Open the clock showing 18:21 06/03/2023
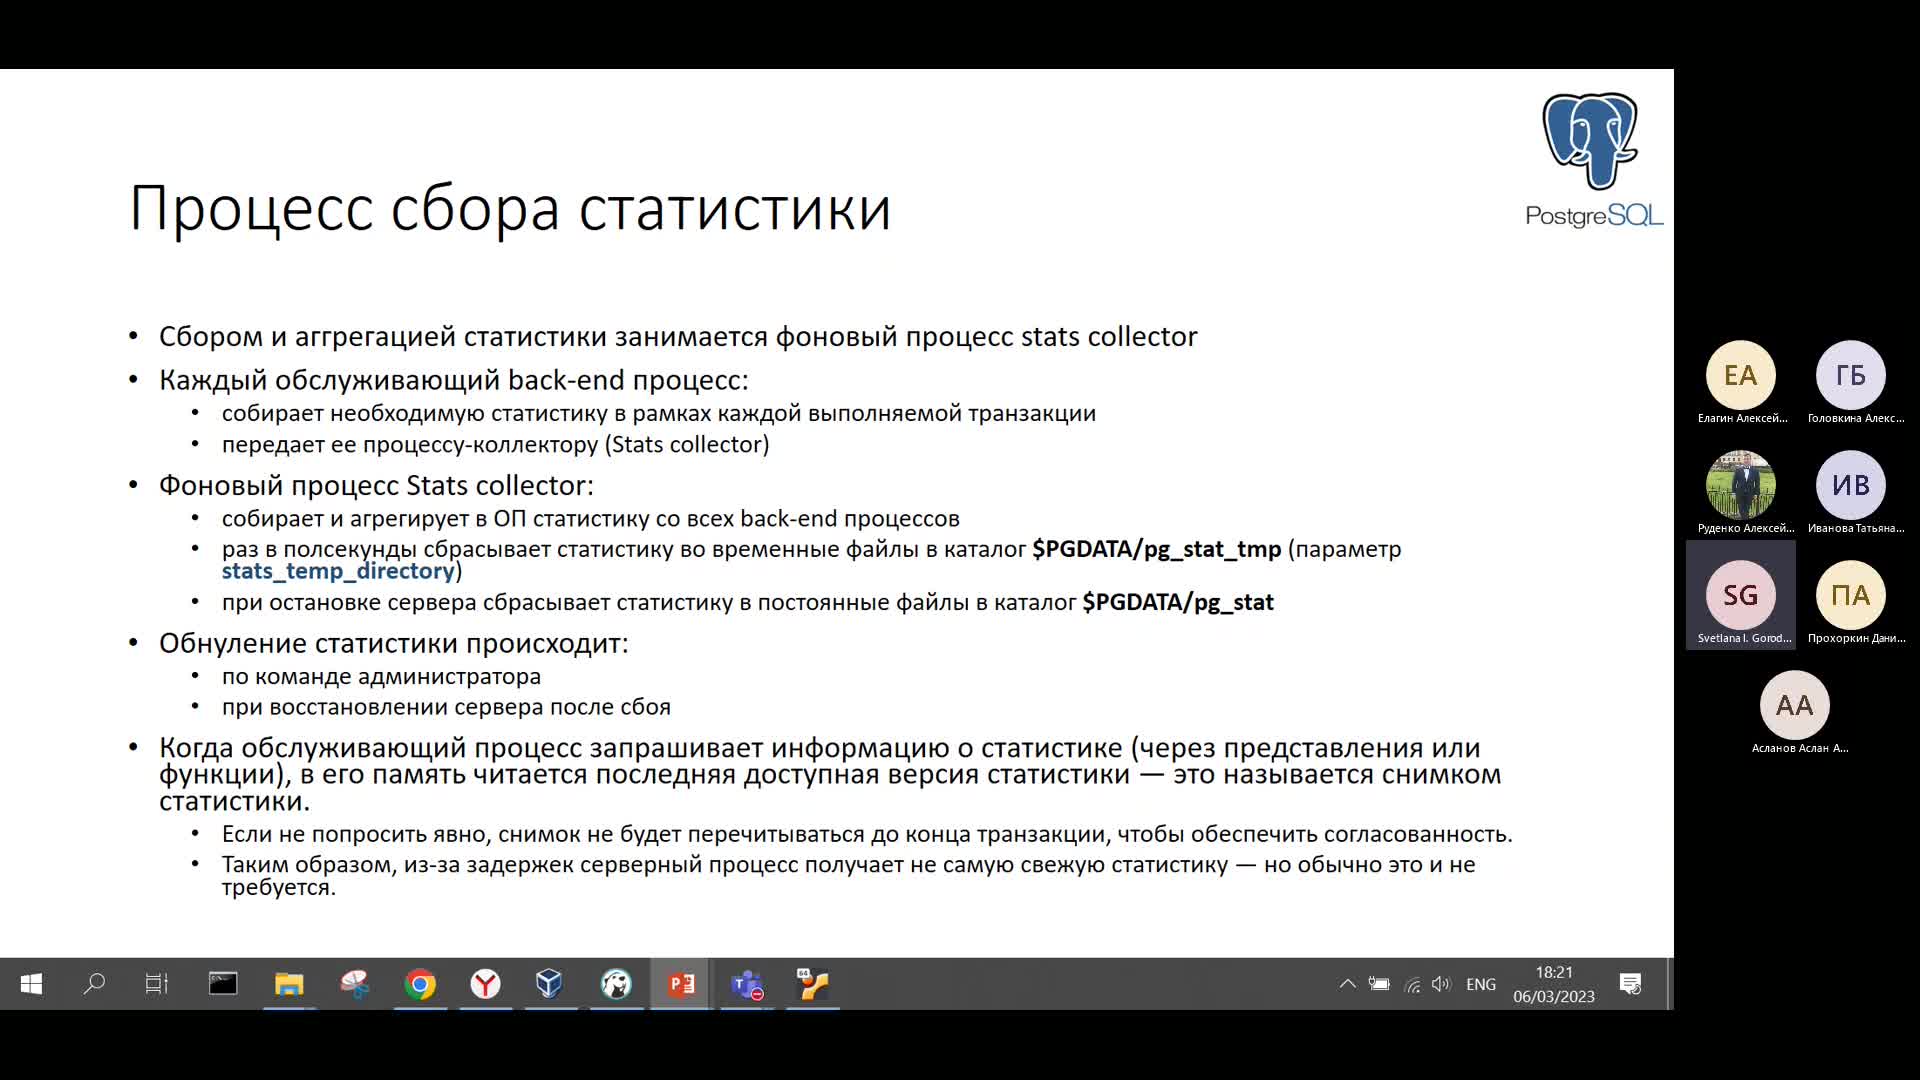The width and height of the screenshot is (1920, 1080). pyautogui.click(x=1554, y=984)
